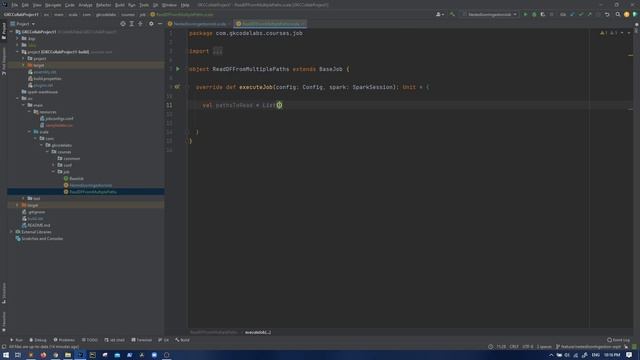Click the Search Everywhere magnifier icon
This screenshot has height=360, width=640.
coord(618,14)
